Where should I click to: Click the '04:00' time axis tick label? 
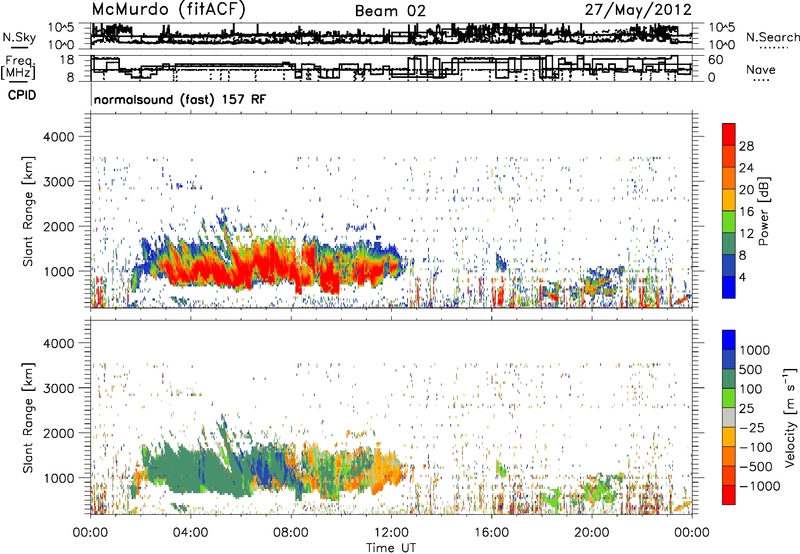click(x=190, y=533)
